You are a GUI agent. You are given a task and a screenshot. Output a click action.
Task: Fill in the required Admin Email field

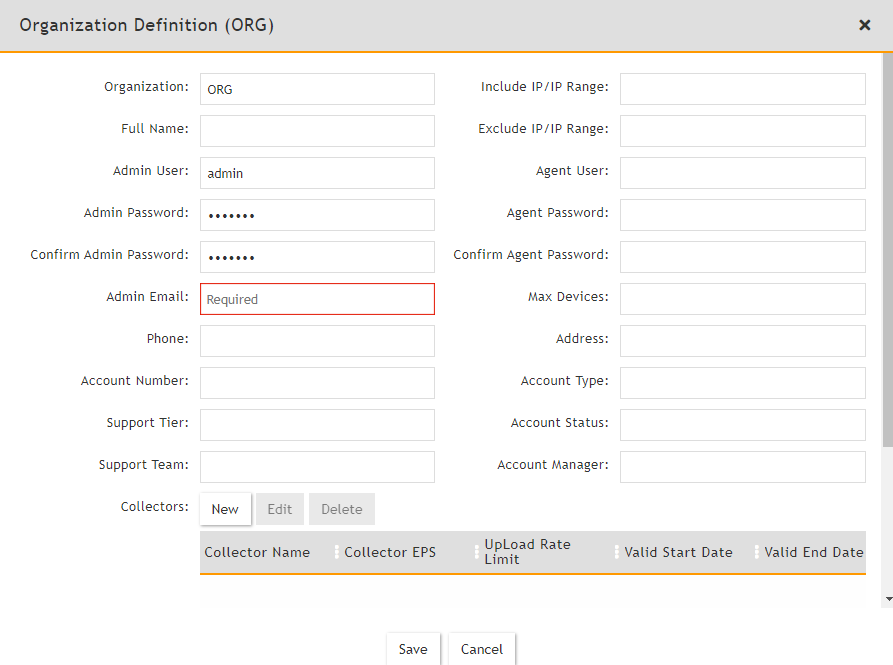[x=317, y=299]
